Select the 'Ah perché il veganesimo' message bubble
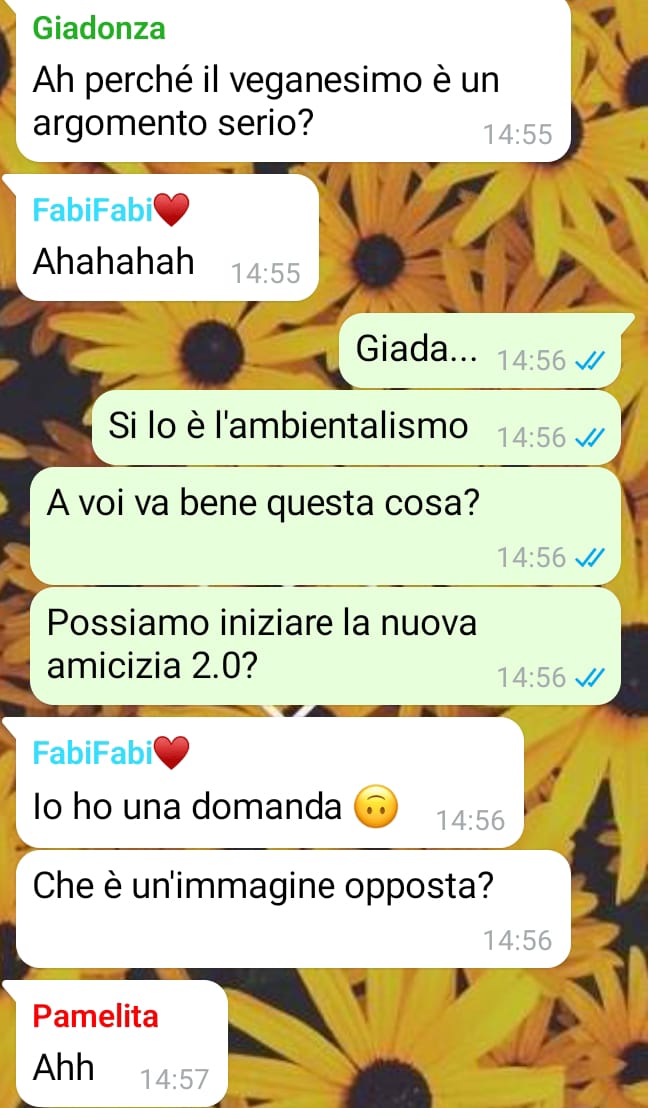Viewport: 648px width, 1108px height. pos(293,81)
